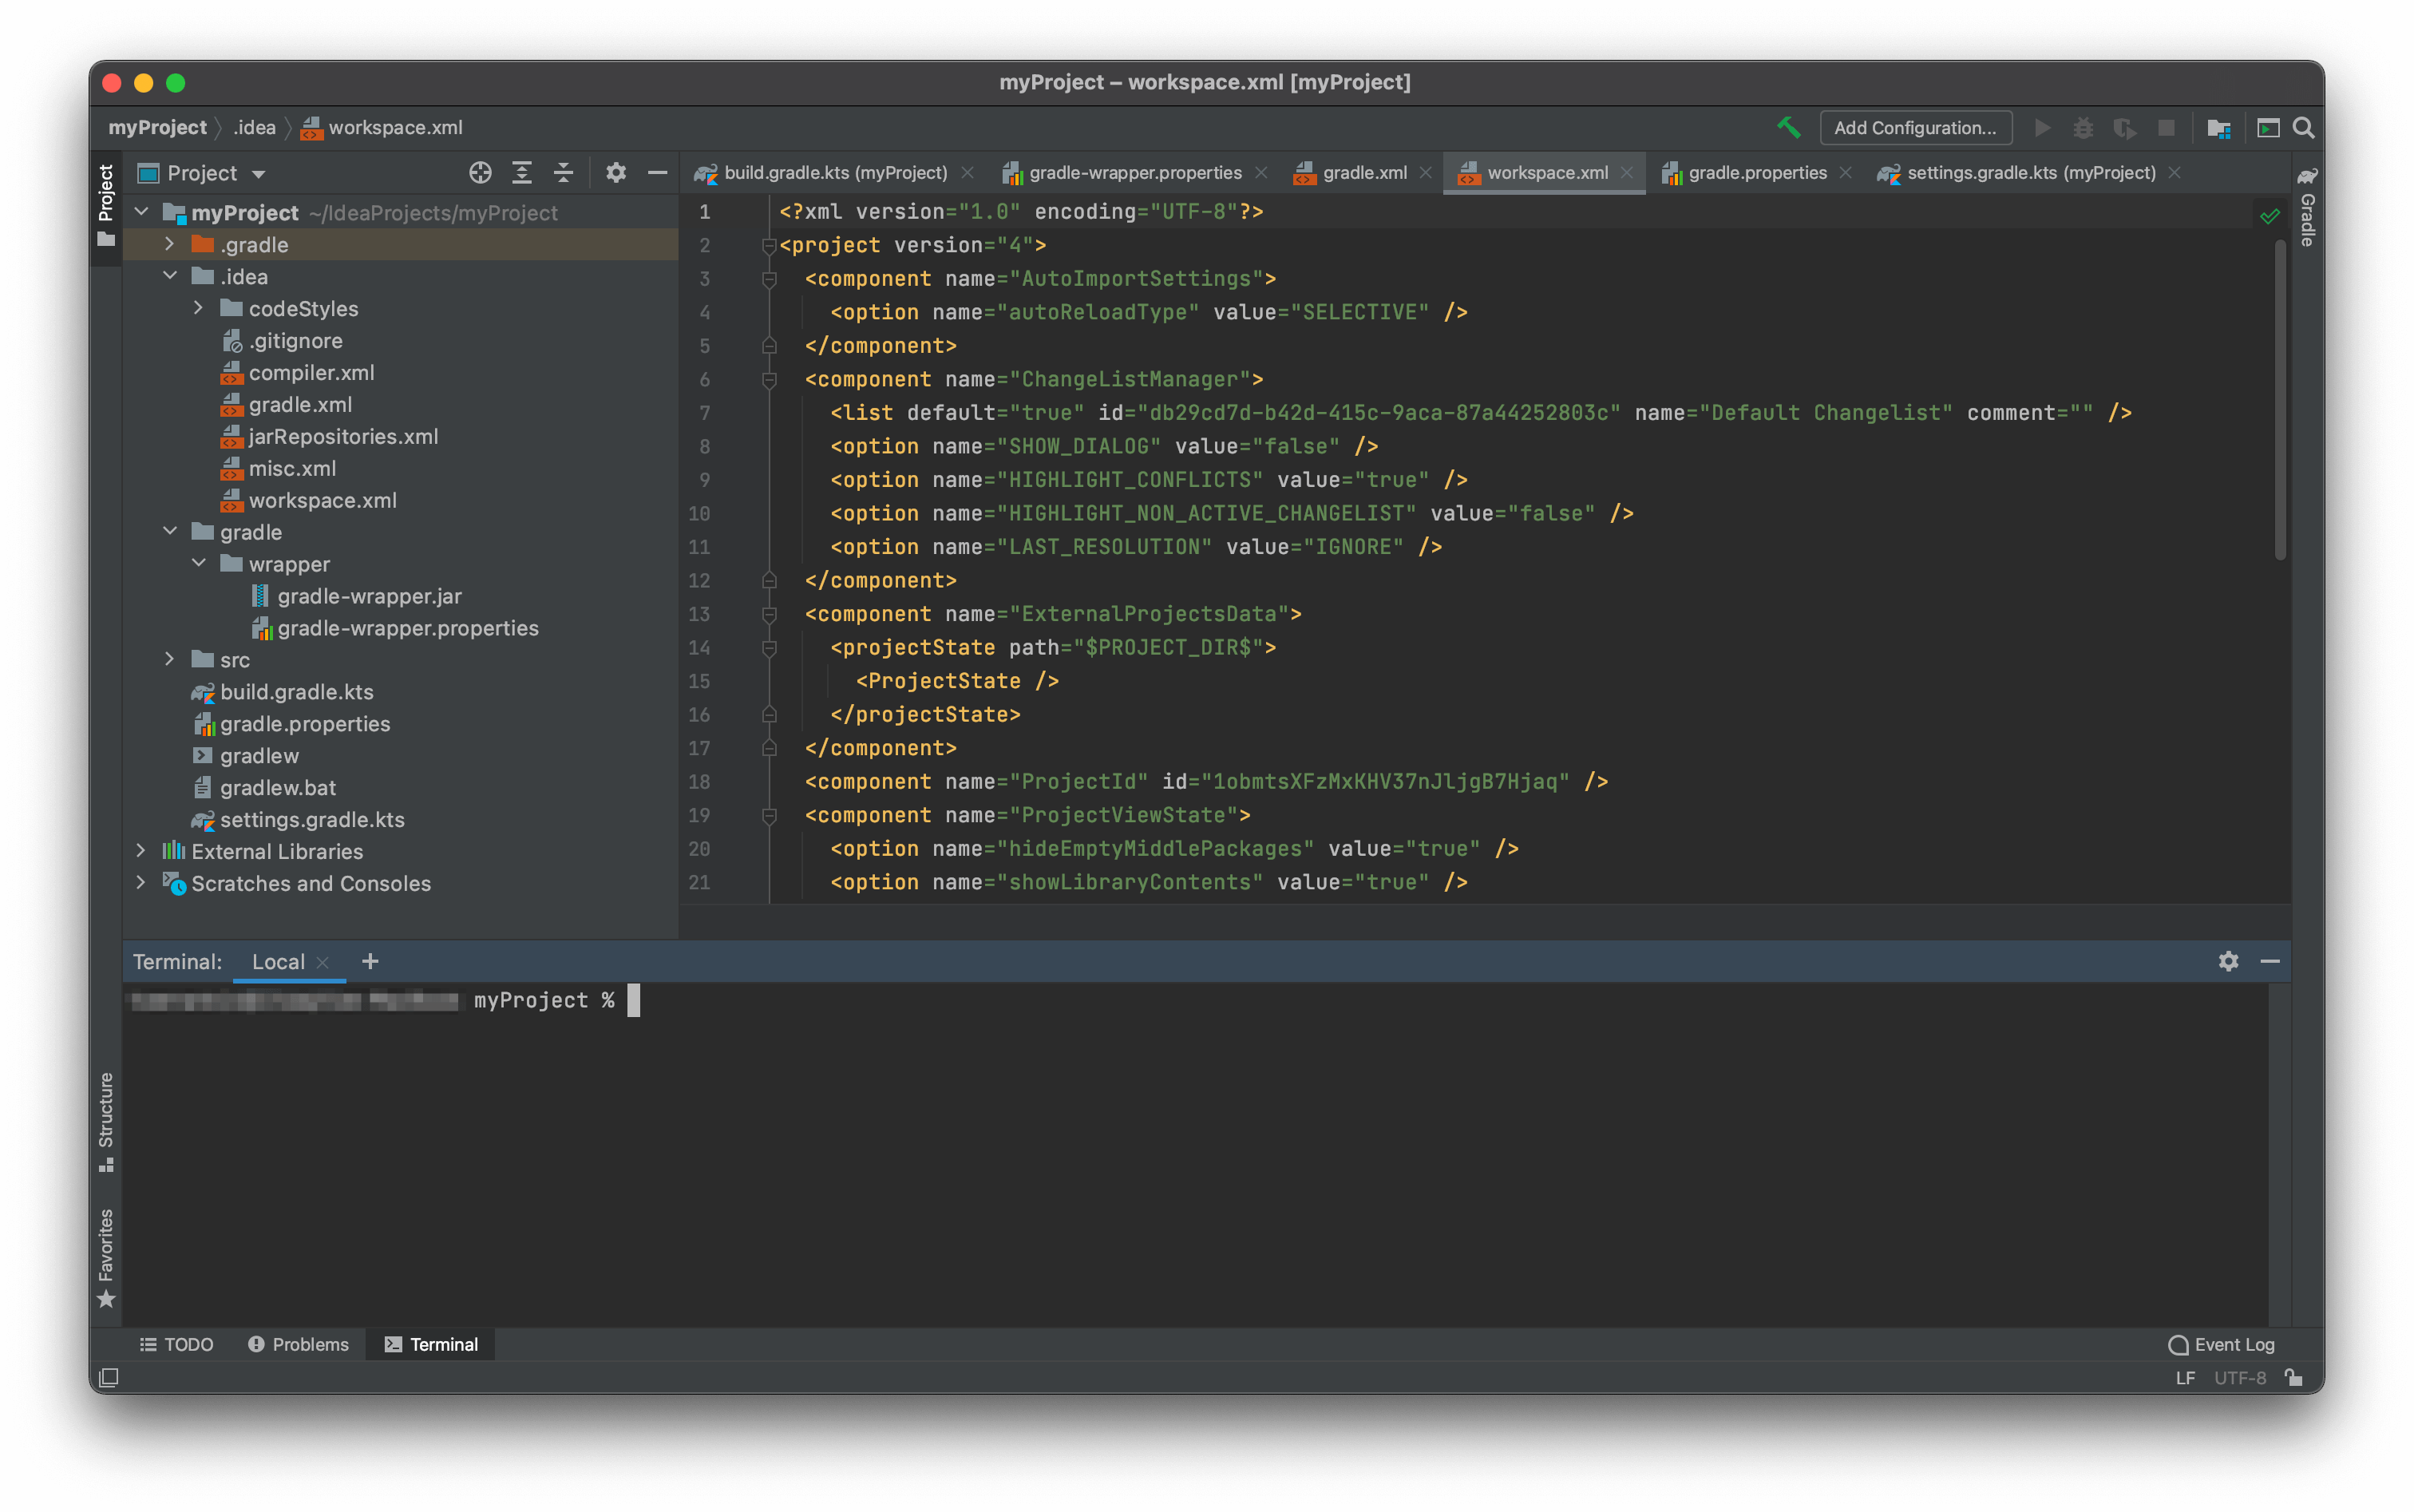Close the workspace.xml editor tab
Image resolution: width=2414 pixels, height=1512 pixels.
[x=1627, y=173]
